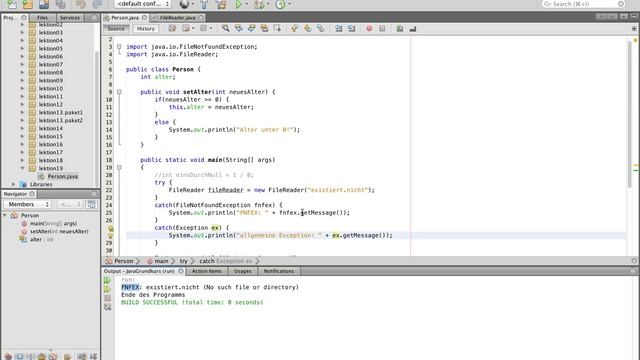Open the Notifications tab
The width and height of the screenshot is (640, 360).
(x=279, y=271)
